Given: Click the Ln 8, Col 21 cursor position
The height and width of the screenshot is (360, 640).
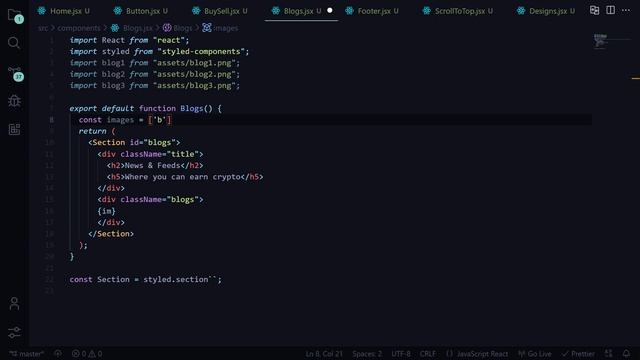Looking at the screenshot, I should [324, 354].
